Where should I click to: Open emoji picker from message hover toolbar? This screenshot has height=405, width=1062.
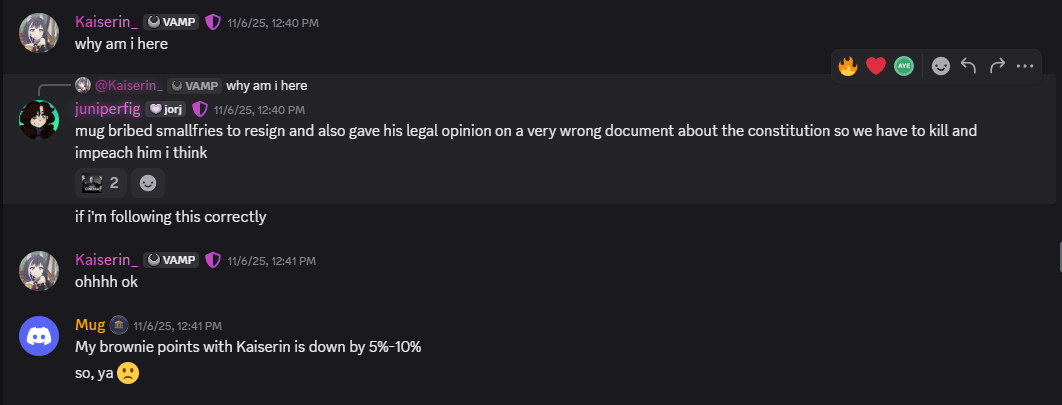[940, 66]
